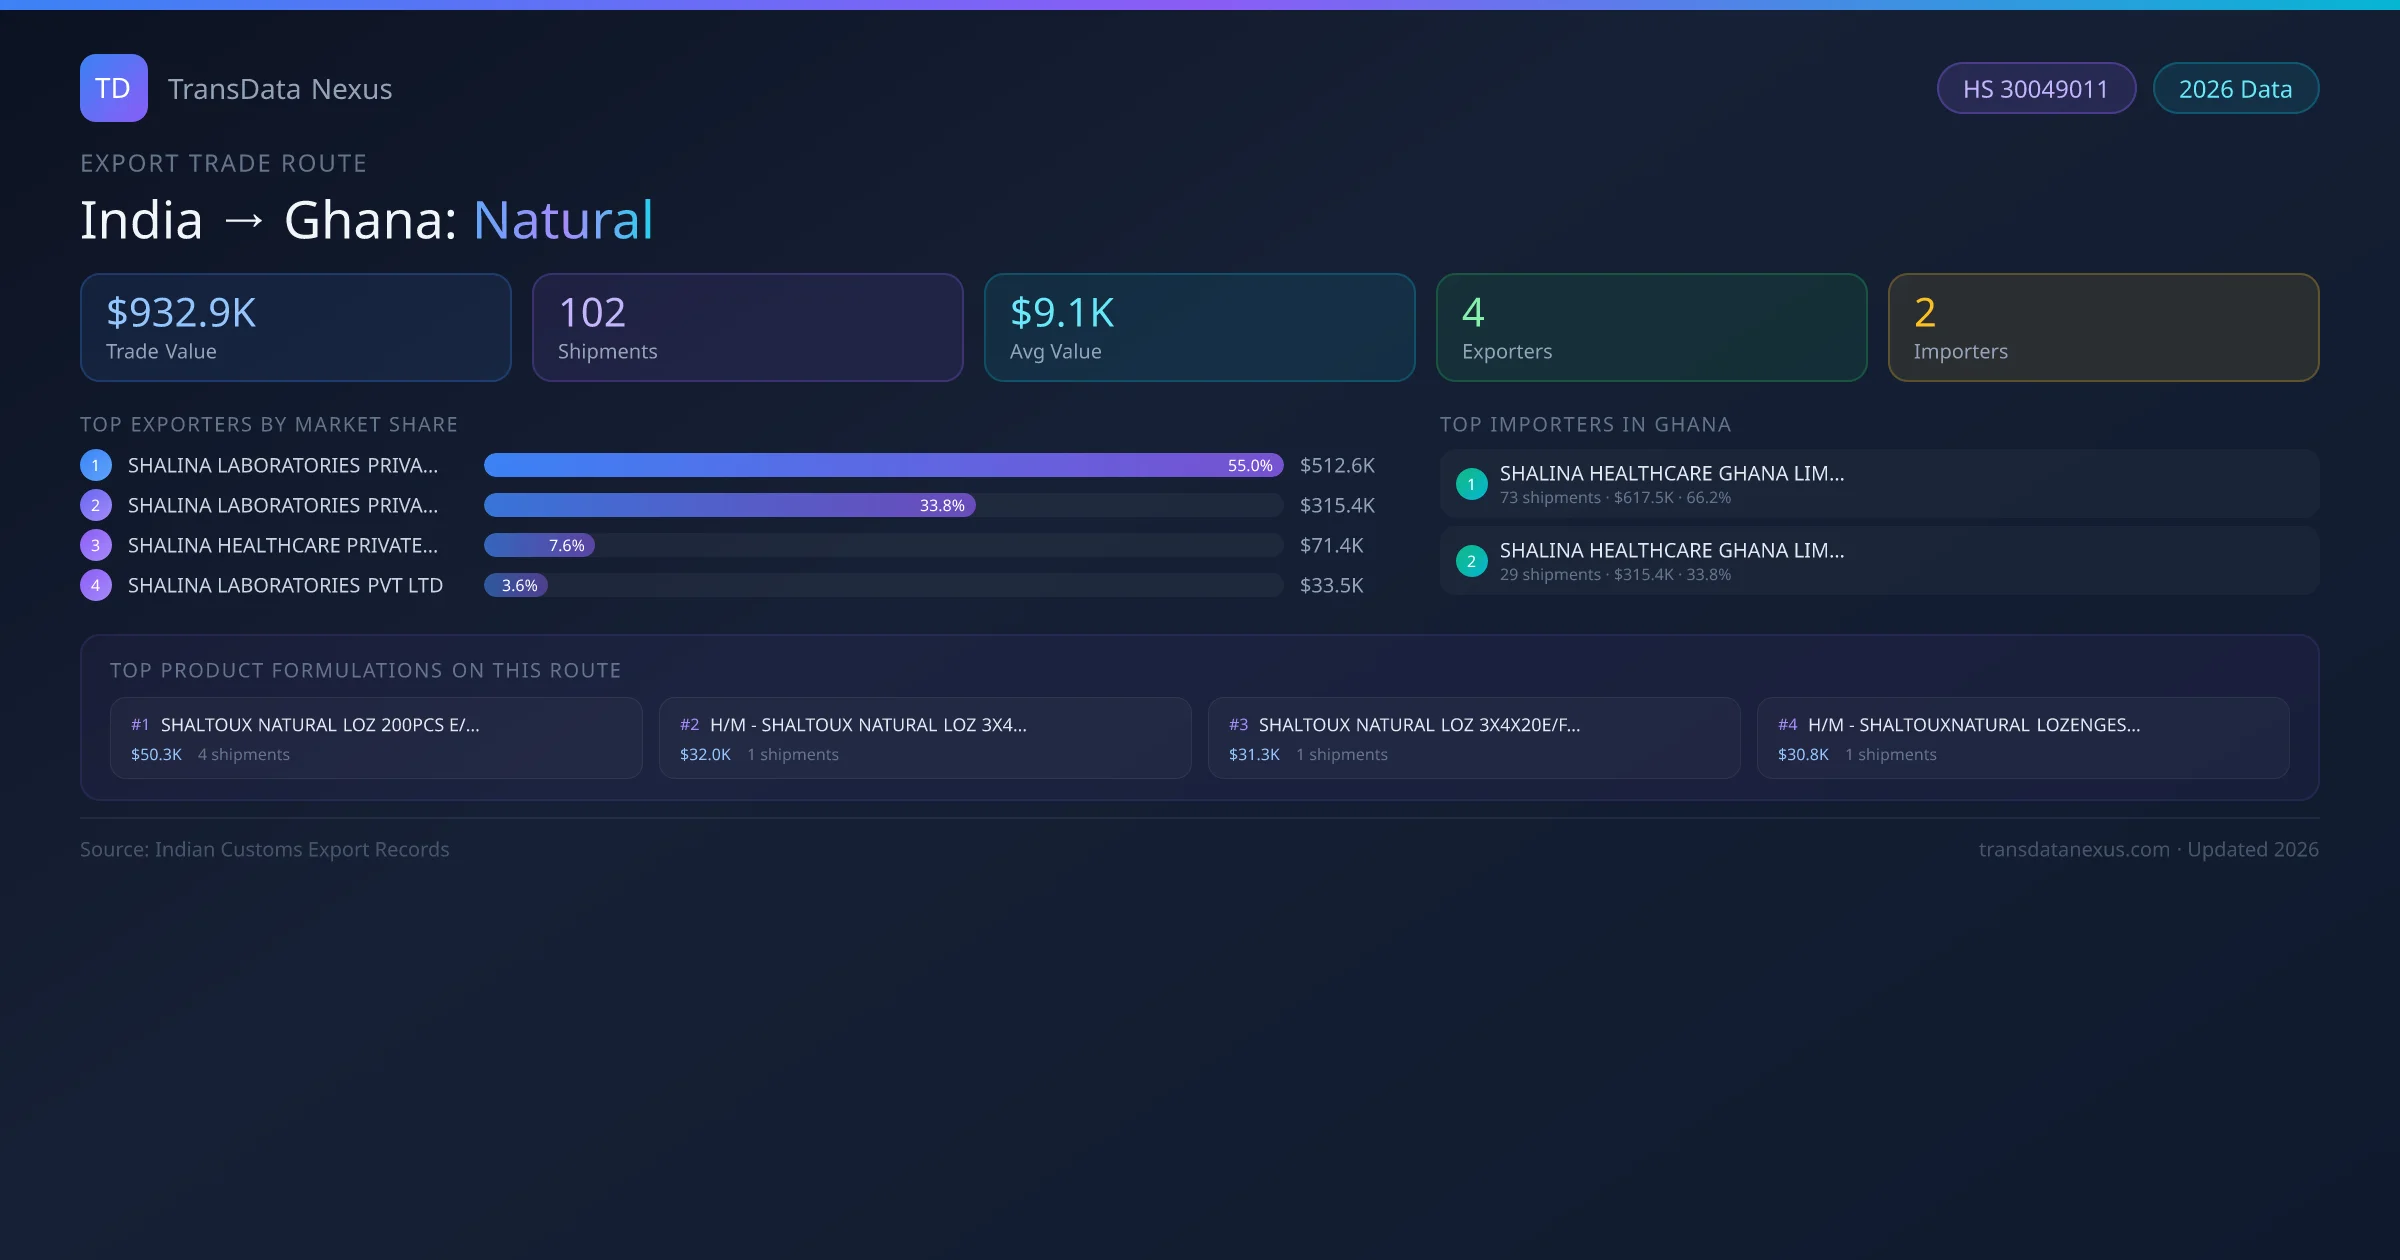The height and width of the screenshot is (1260, 2400).
Task: Click SHALINA LABORATORIES PVT LTD exporter name
Action: click(285, 585)
